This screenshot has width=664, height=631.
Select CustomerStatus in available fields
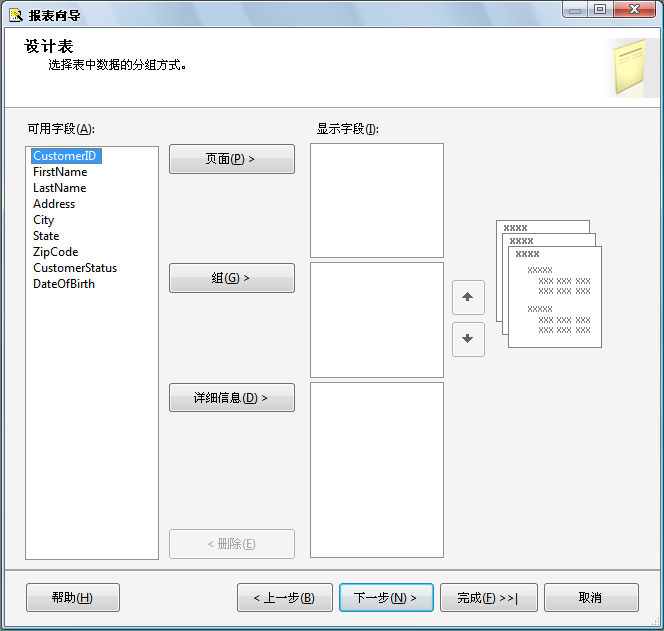(x=75, y=268)
